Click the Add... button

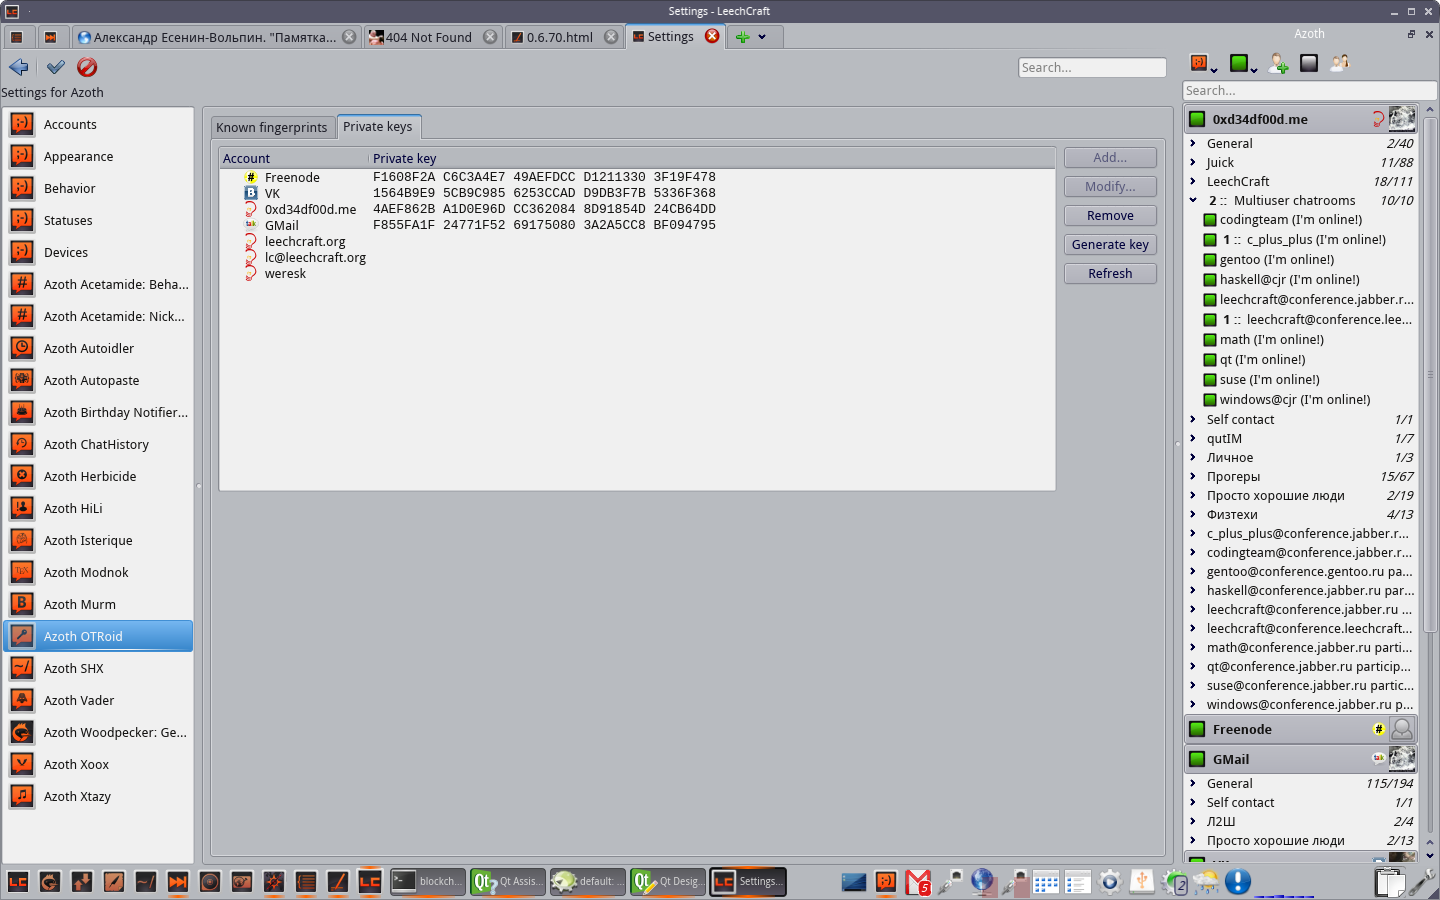point(1110,158)
